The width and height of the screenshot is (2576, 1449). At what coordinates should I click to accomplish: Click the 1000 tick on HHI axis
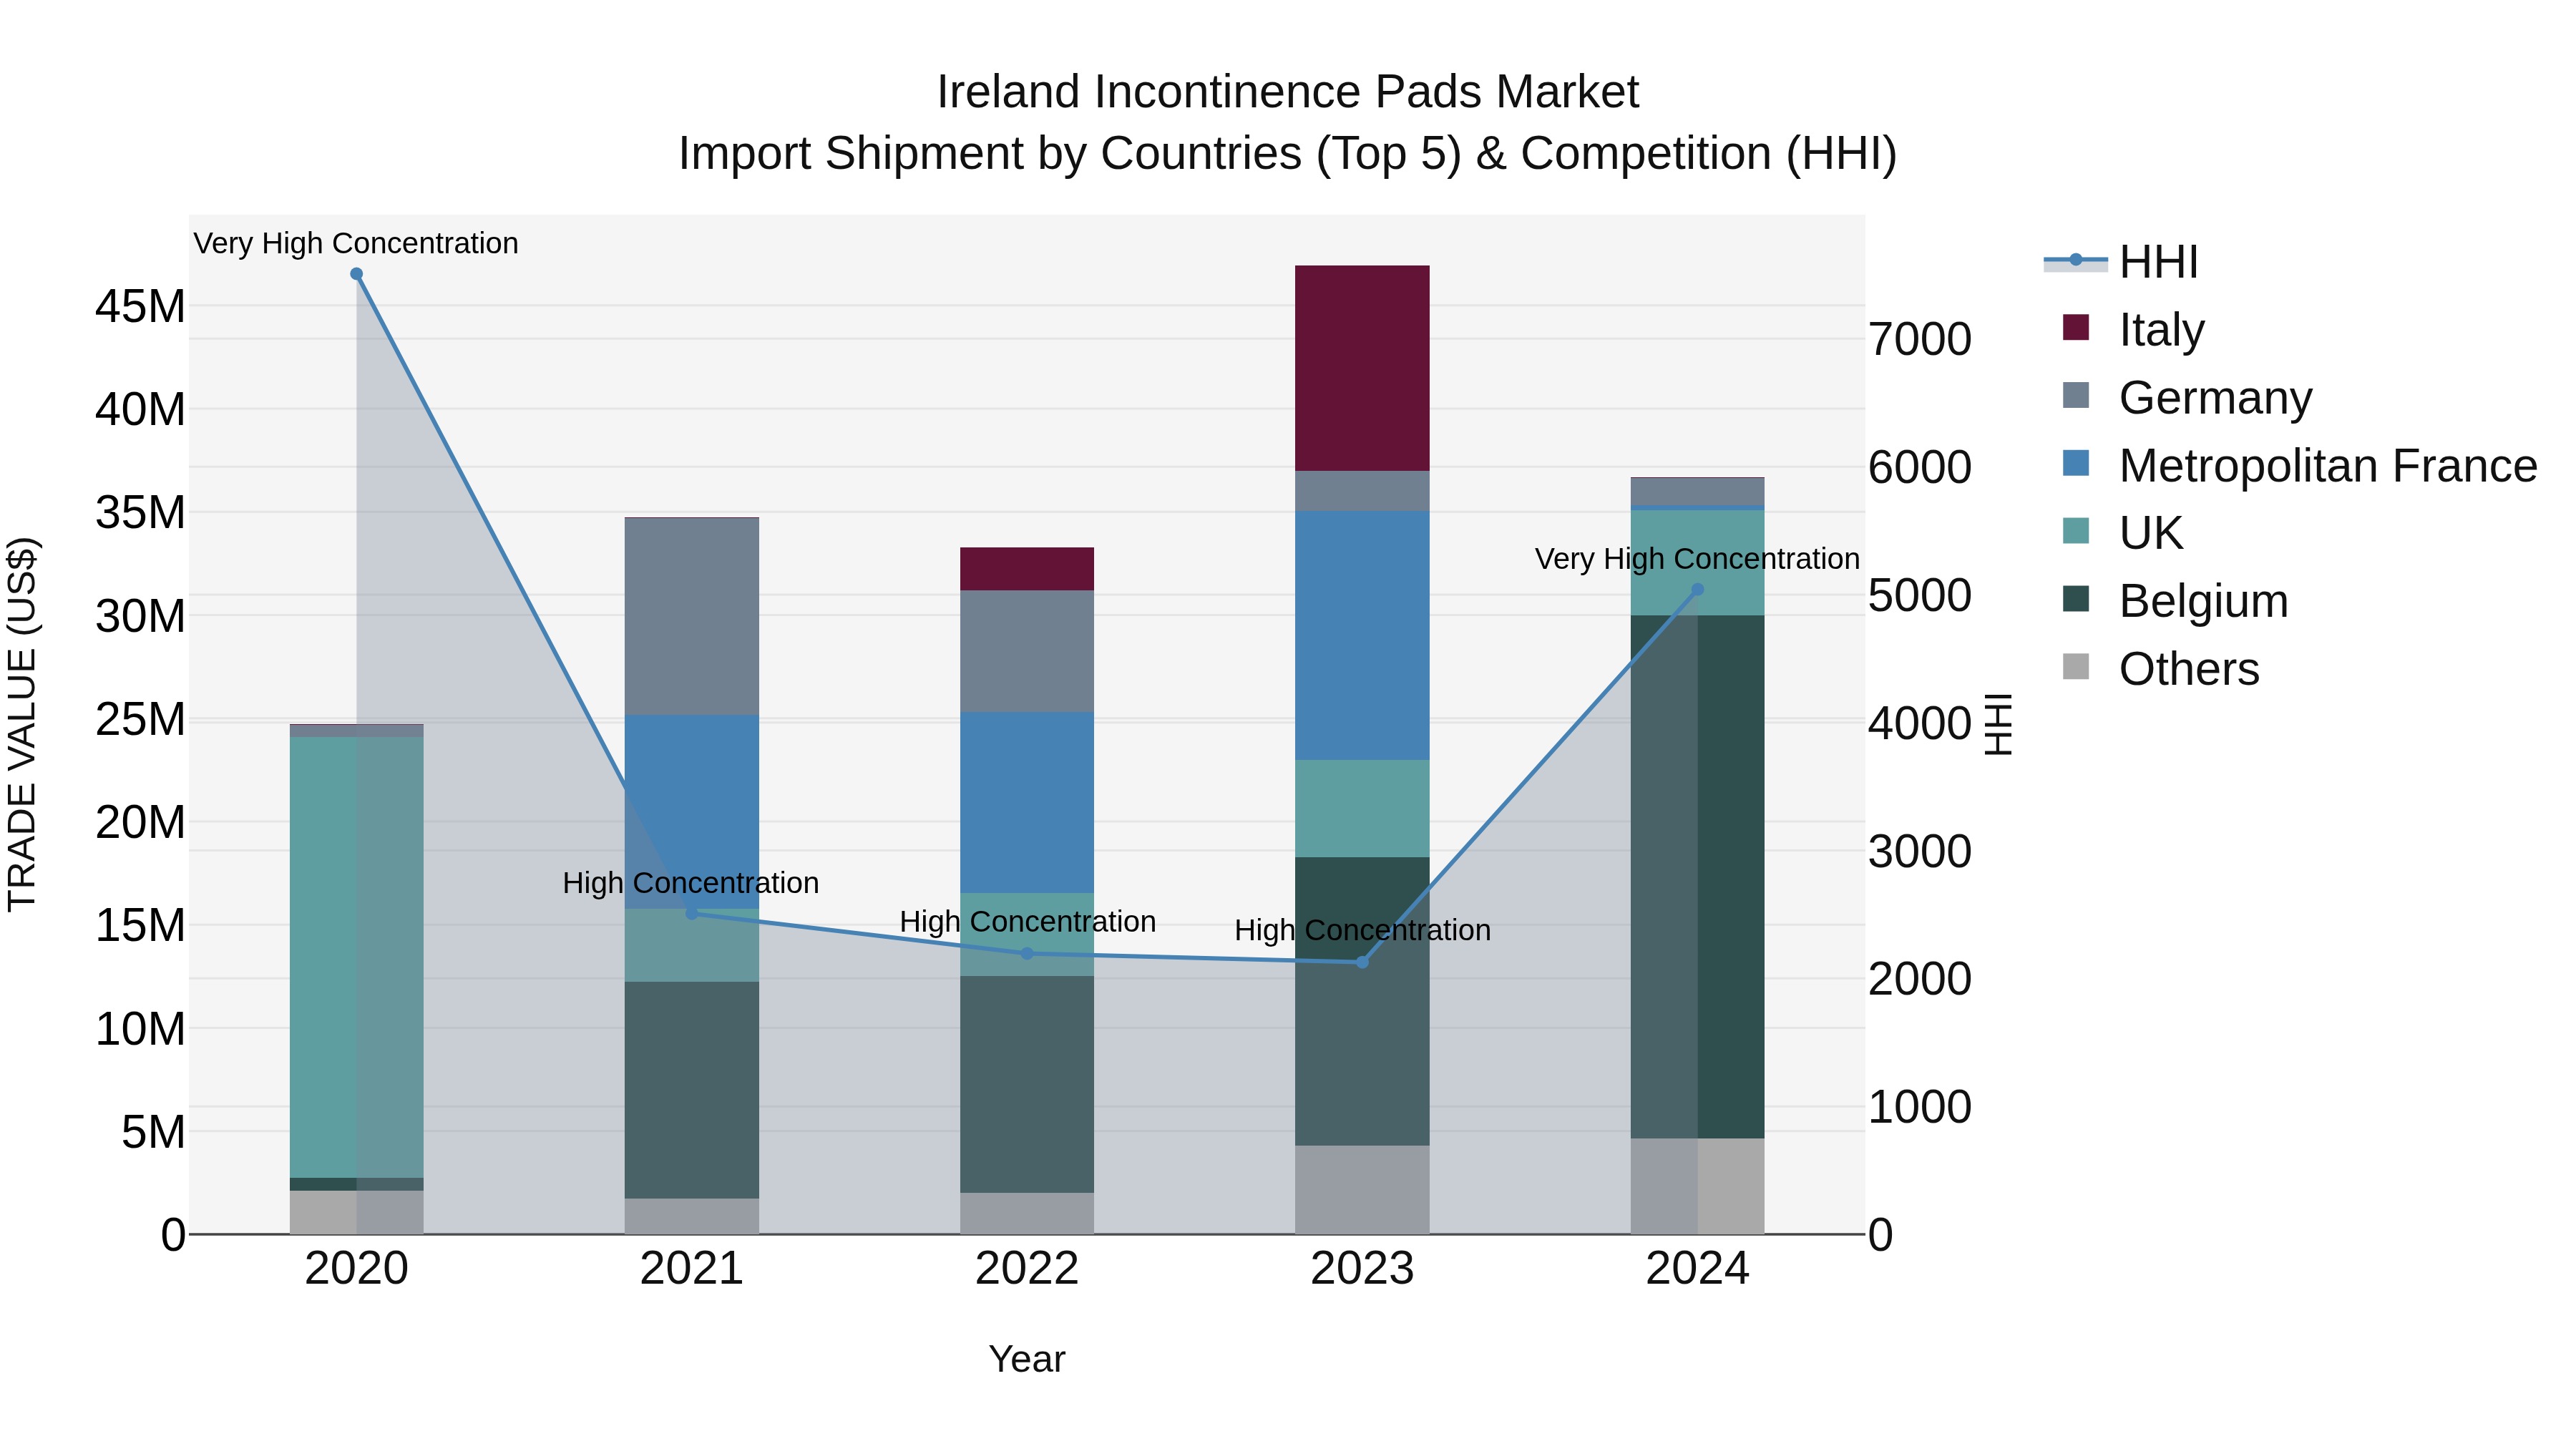pyautogui.click(x=1920, y=1107)
